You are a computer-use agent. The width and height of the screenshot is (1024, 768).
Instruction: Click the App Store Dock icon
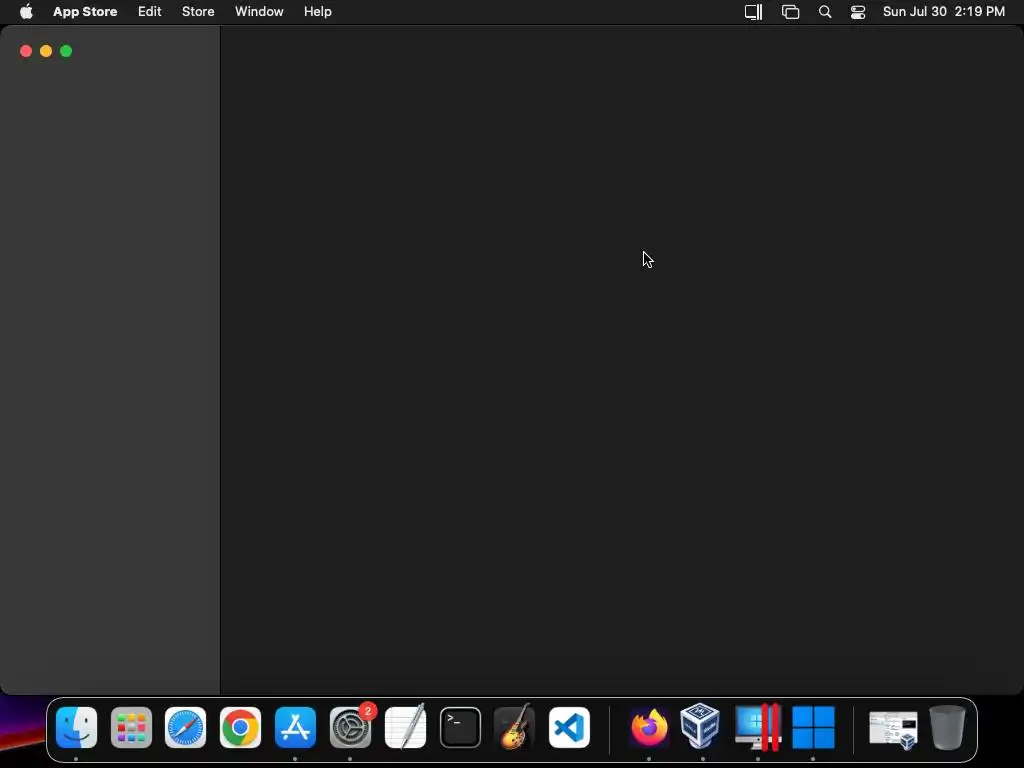click(295, 728)
